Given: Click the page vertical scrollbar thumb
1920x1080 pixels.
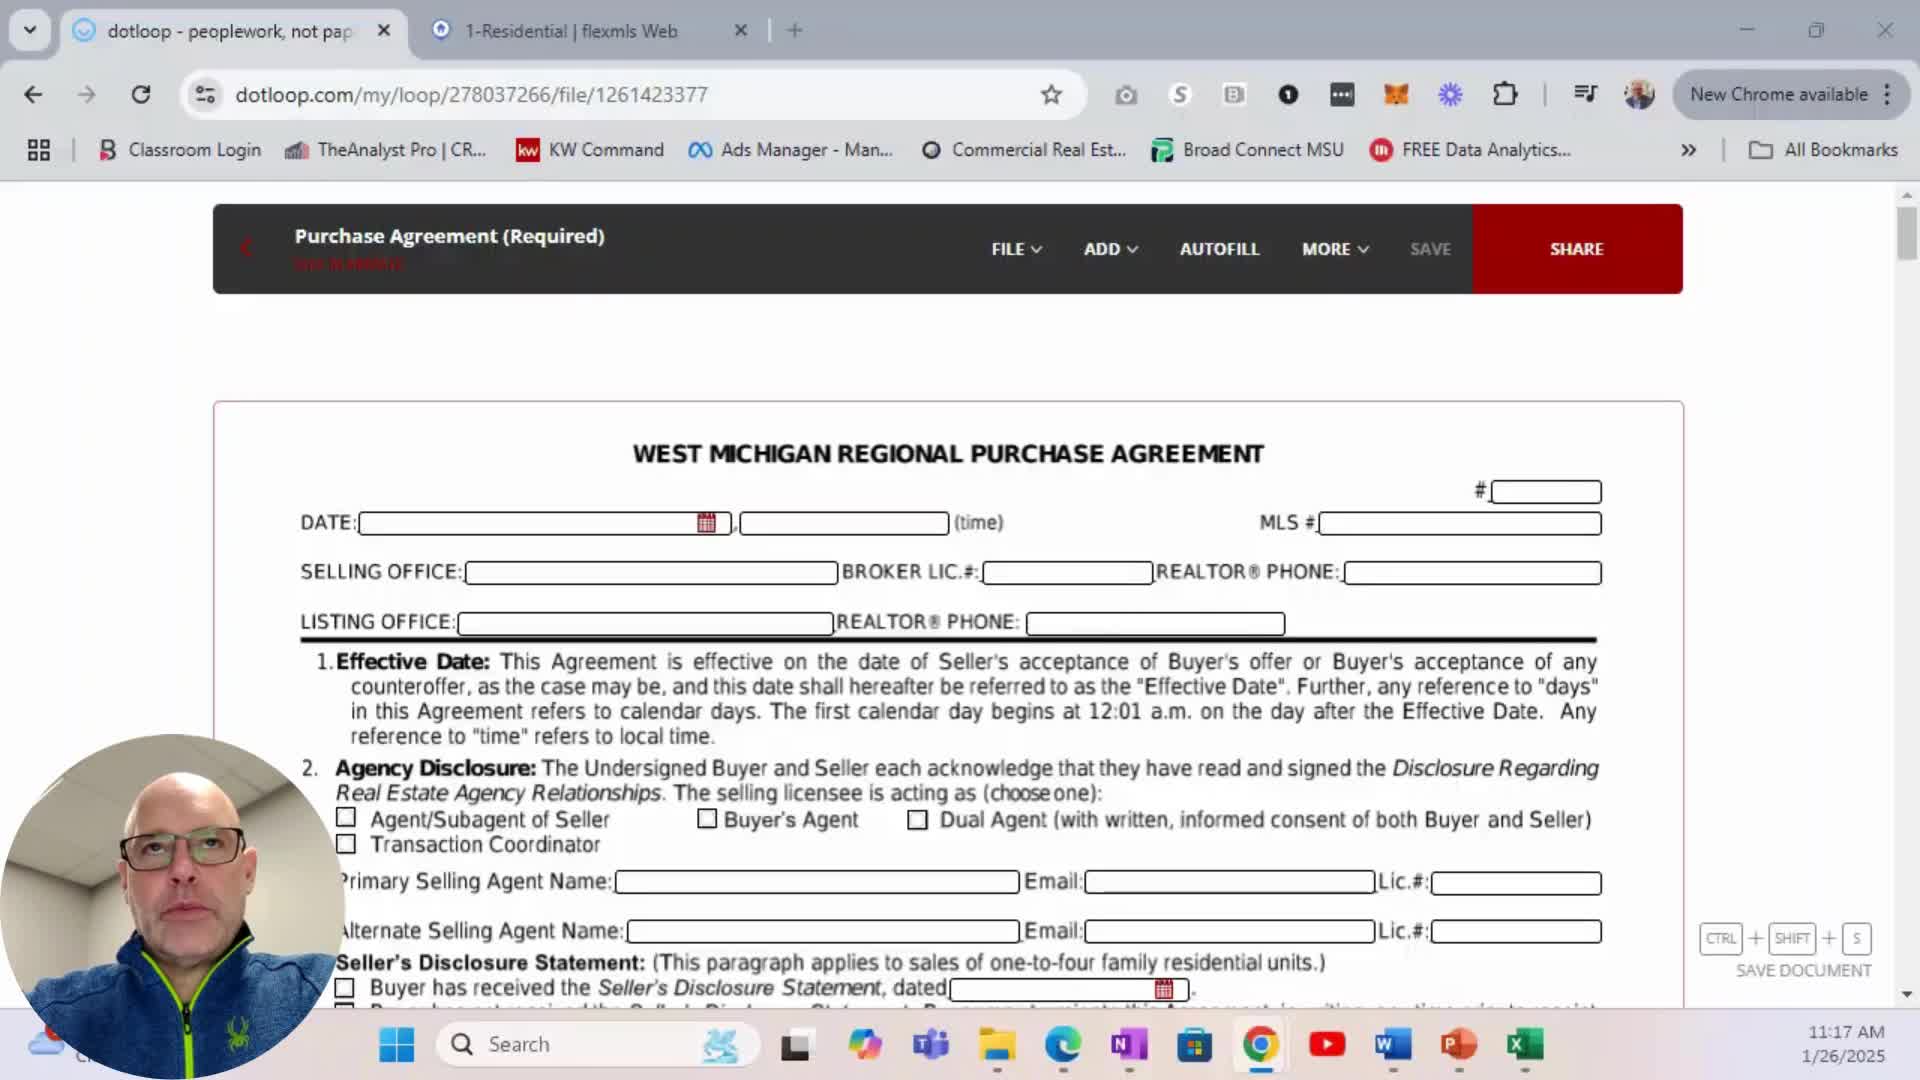Looking at the screenshot, I should 1907,233.
